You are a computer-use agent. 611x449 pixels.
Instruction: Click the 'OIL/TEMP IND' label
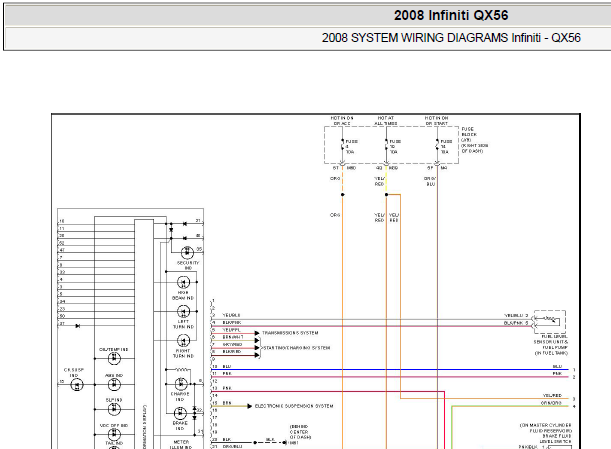tap(114, 350)
